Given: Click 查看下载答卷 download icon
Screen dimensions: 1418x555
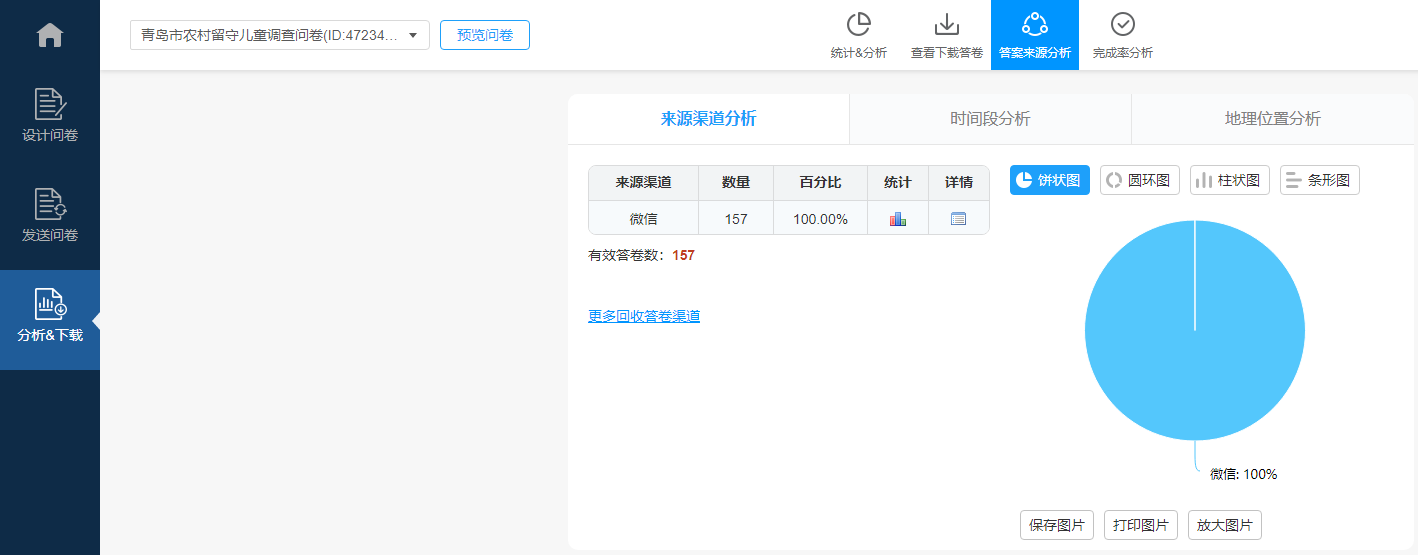Looking at the screenshot, I should pos(946,35).
